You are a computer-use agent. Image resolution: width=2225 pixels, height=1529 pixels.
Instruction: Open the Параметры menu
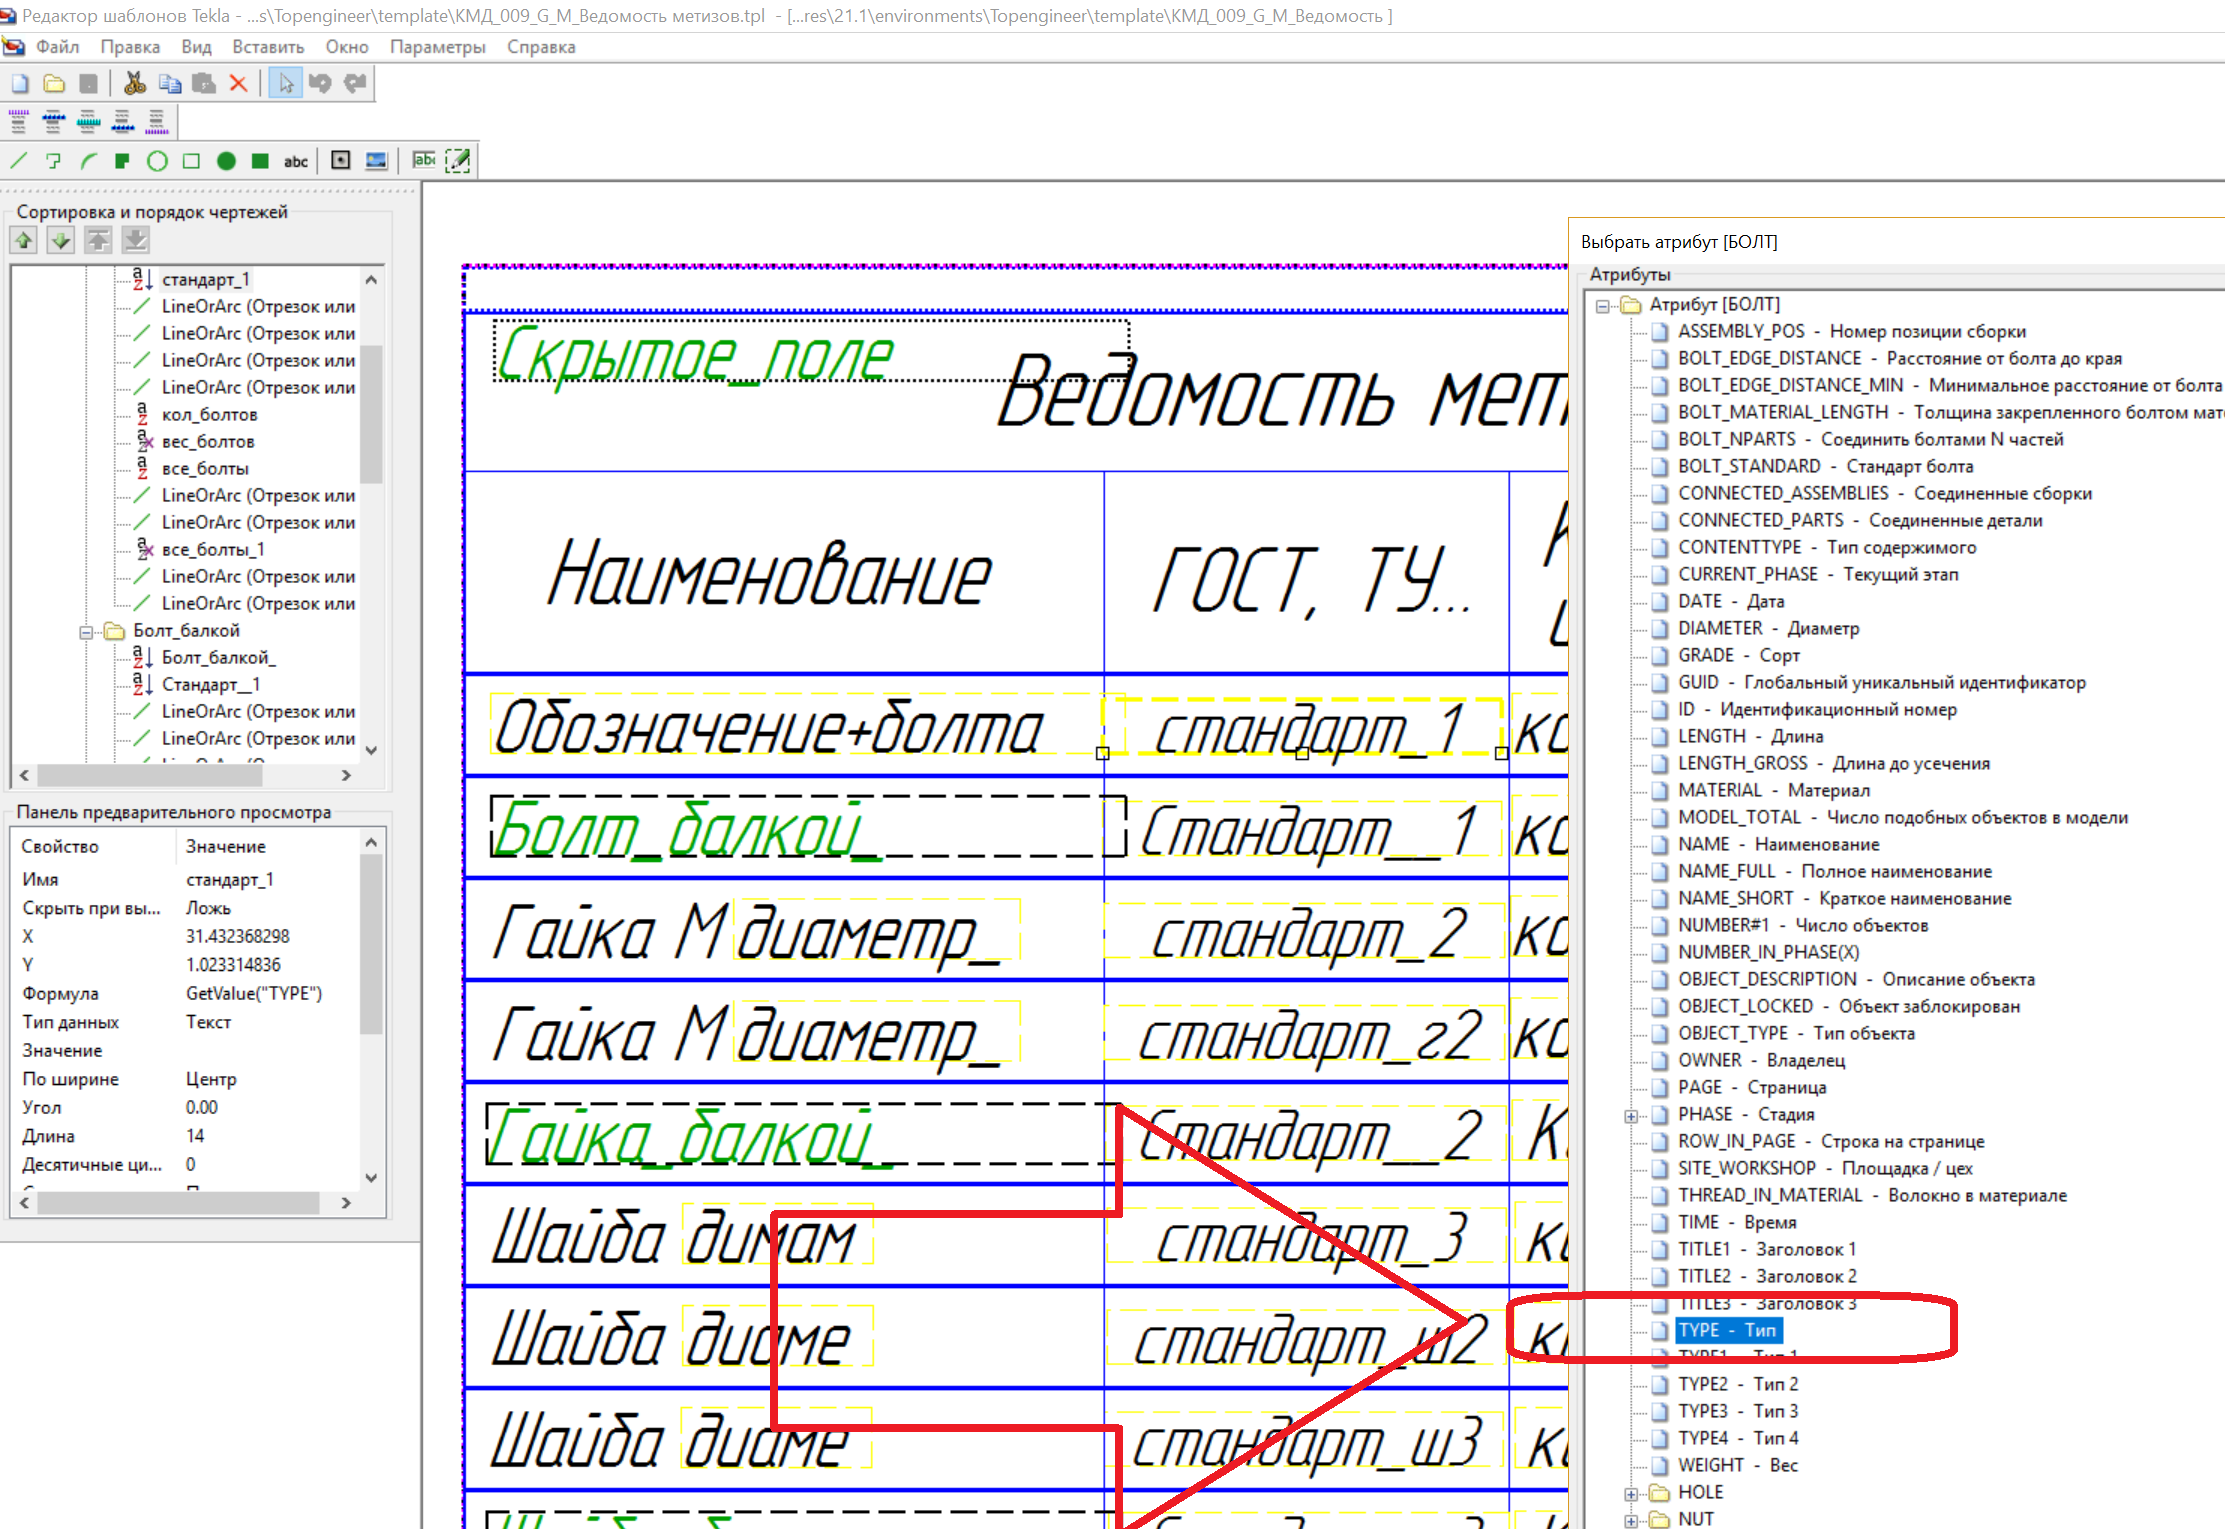pos(437,47)
